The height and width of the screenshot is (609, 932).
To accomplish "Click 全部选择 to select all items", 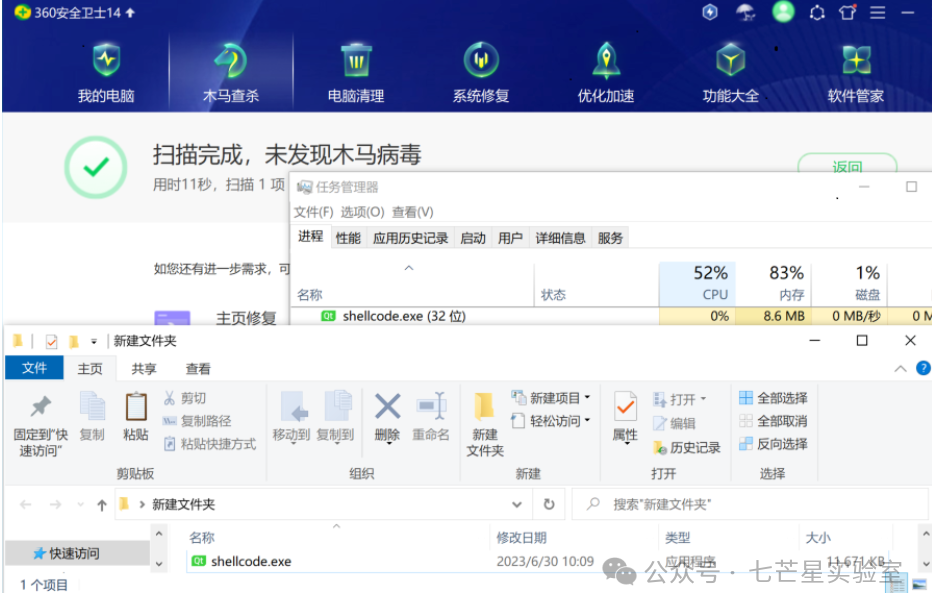I will (773, 398).
